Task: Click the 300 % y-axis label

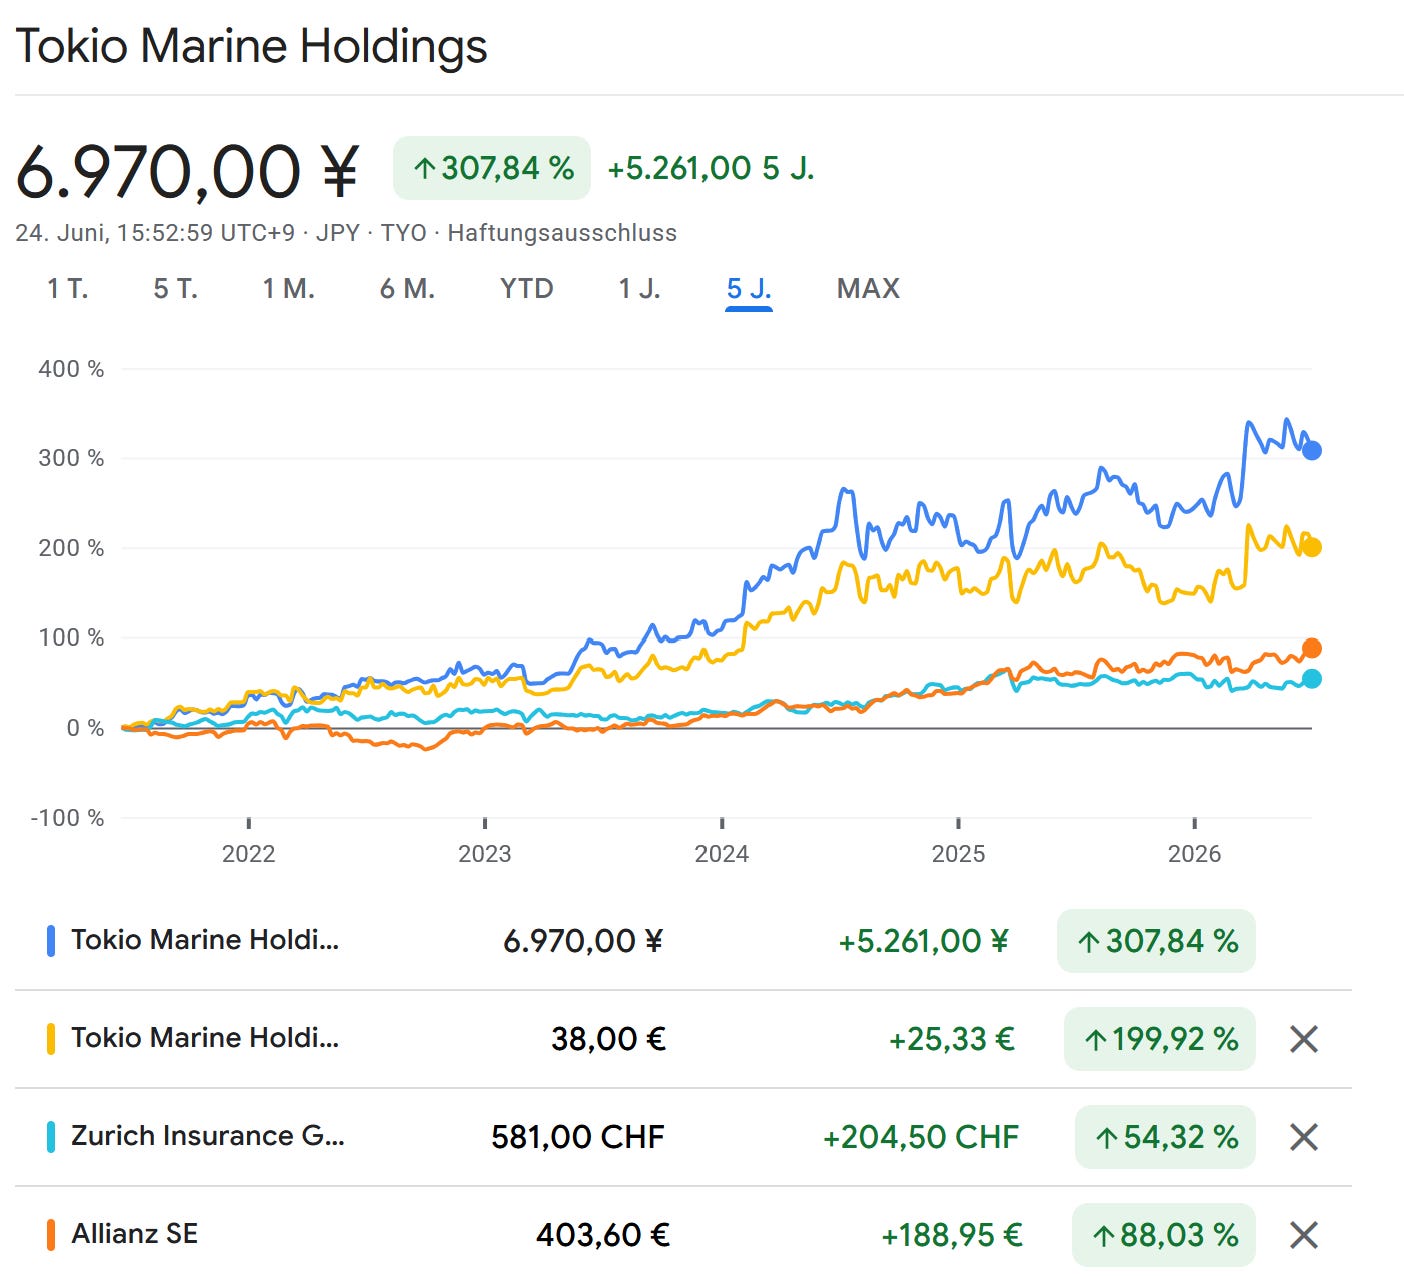Action: pyautogui.click(x=71, y=458)
